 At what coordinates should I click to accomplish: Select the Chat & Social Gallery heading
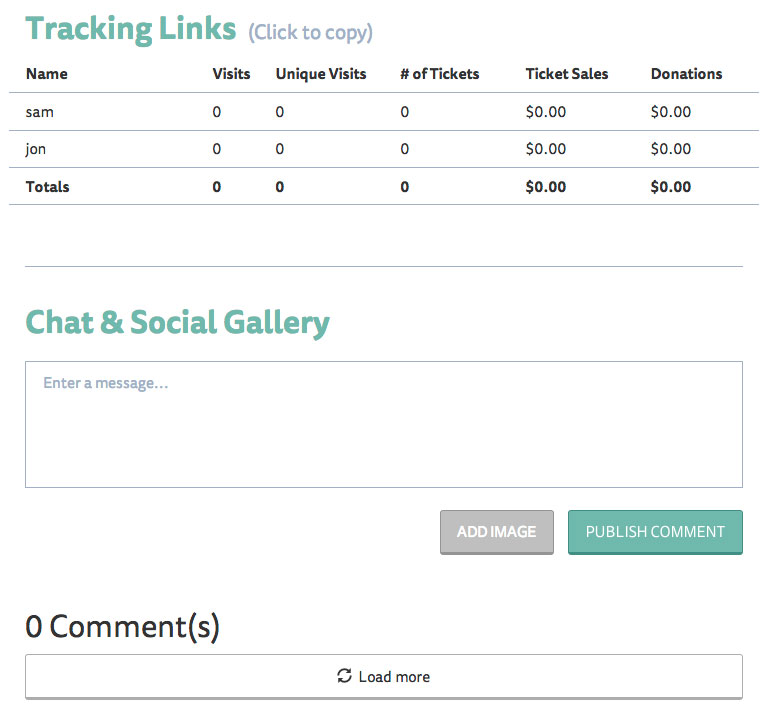[177, 322]
